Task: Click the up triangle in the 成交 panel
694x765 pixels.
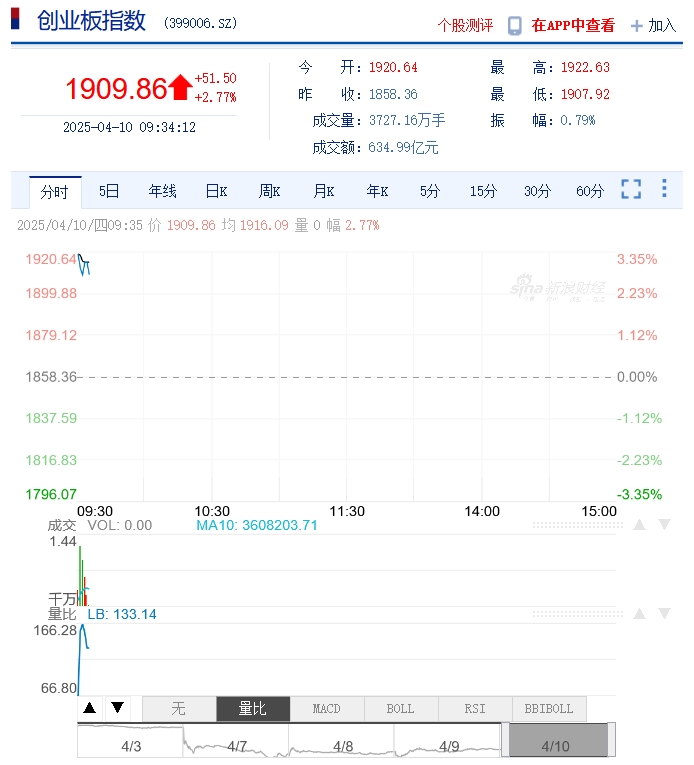Action: pyautogui.click(x=638, y=525)
